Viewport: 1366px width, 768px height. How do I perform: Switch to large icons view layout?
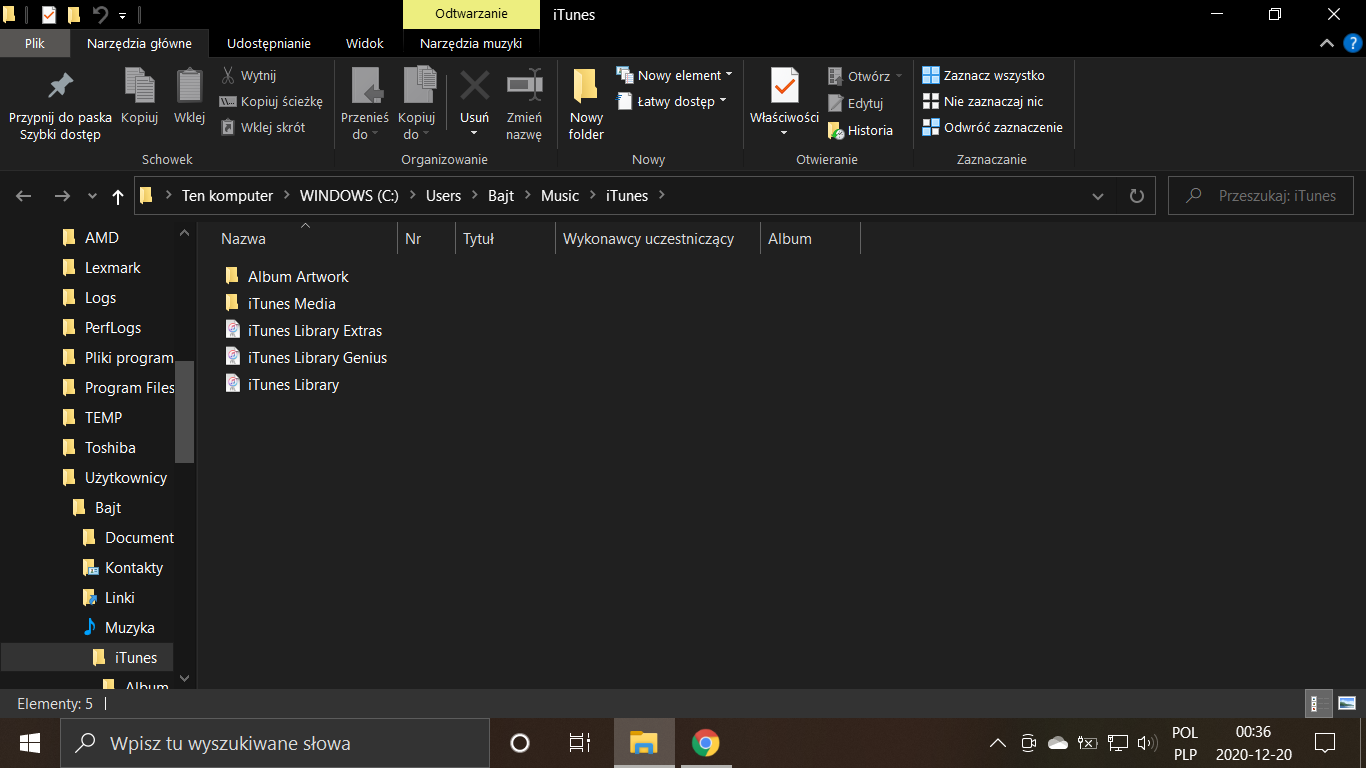click(x=1346, y=703)
